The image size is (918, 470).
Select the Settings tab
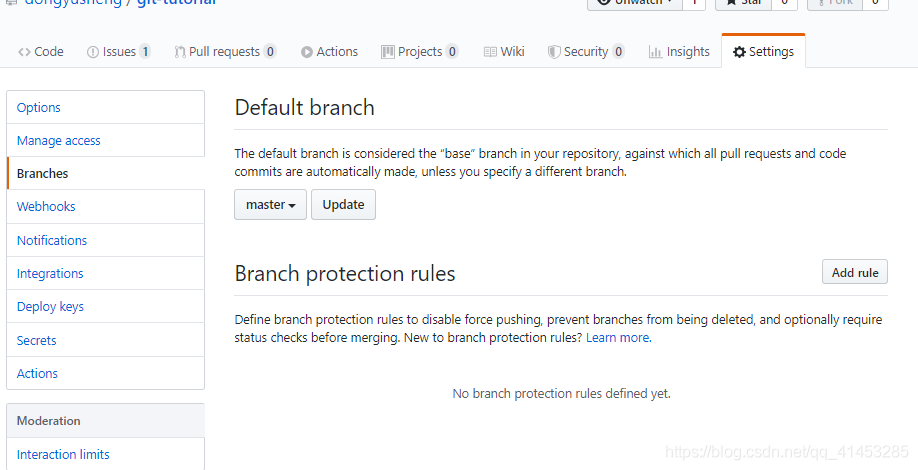tap(763, 52)
